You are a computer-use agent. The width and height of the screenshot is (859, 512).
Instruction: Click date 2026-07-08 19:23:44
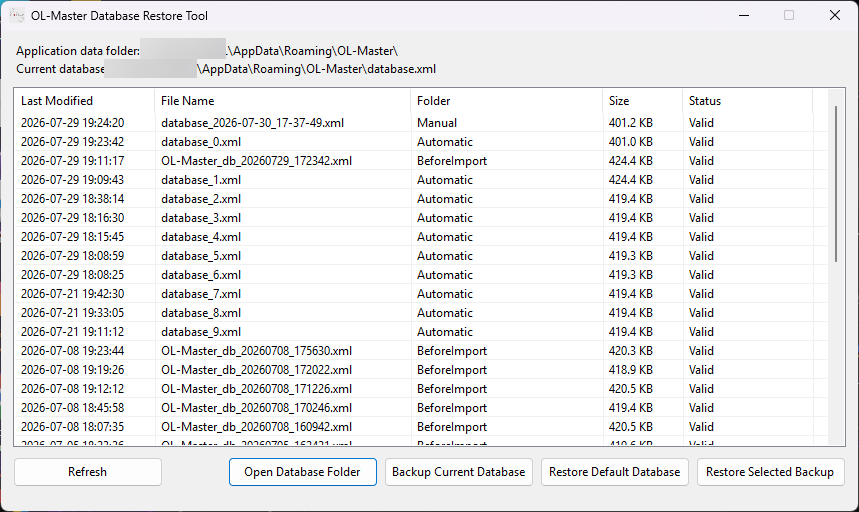tap(72, 351)
